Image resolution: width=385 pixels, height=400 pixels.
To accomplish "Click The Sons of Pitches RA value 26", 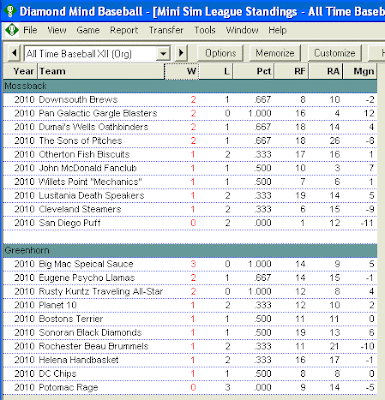I will click(x=334, y=141).
